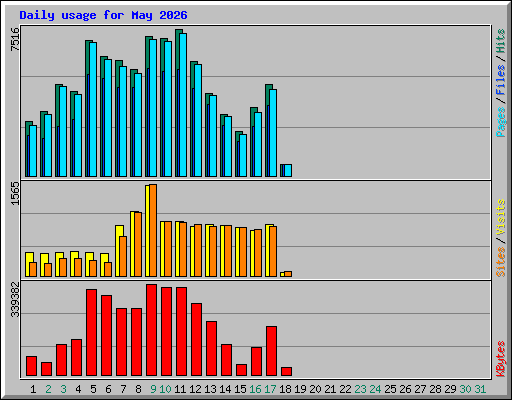Click the yellow "Visits" legend label
The width and height of the screenshot is (512, 400).
(x=501, y=217)
